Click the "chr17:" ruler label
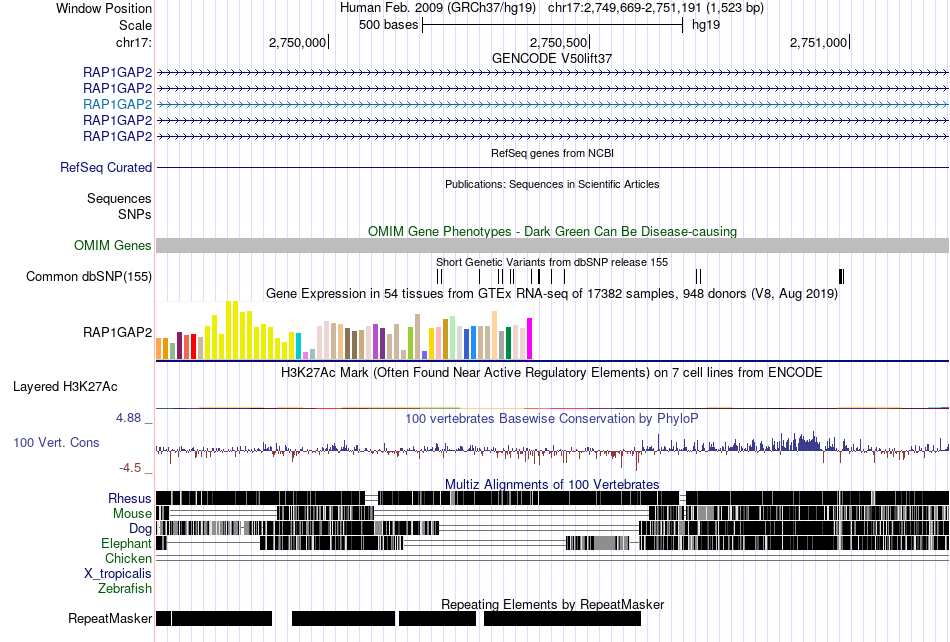Viewport: 950px width, 642px height. click(133, 42)
